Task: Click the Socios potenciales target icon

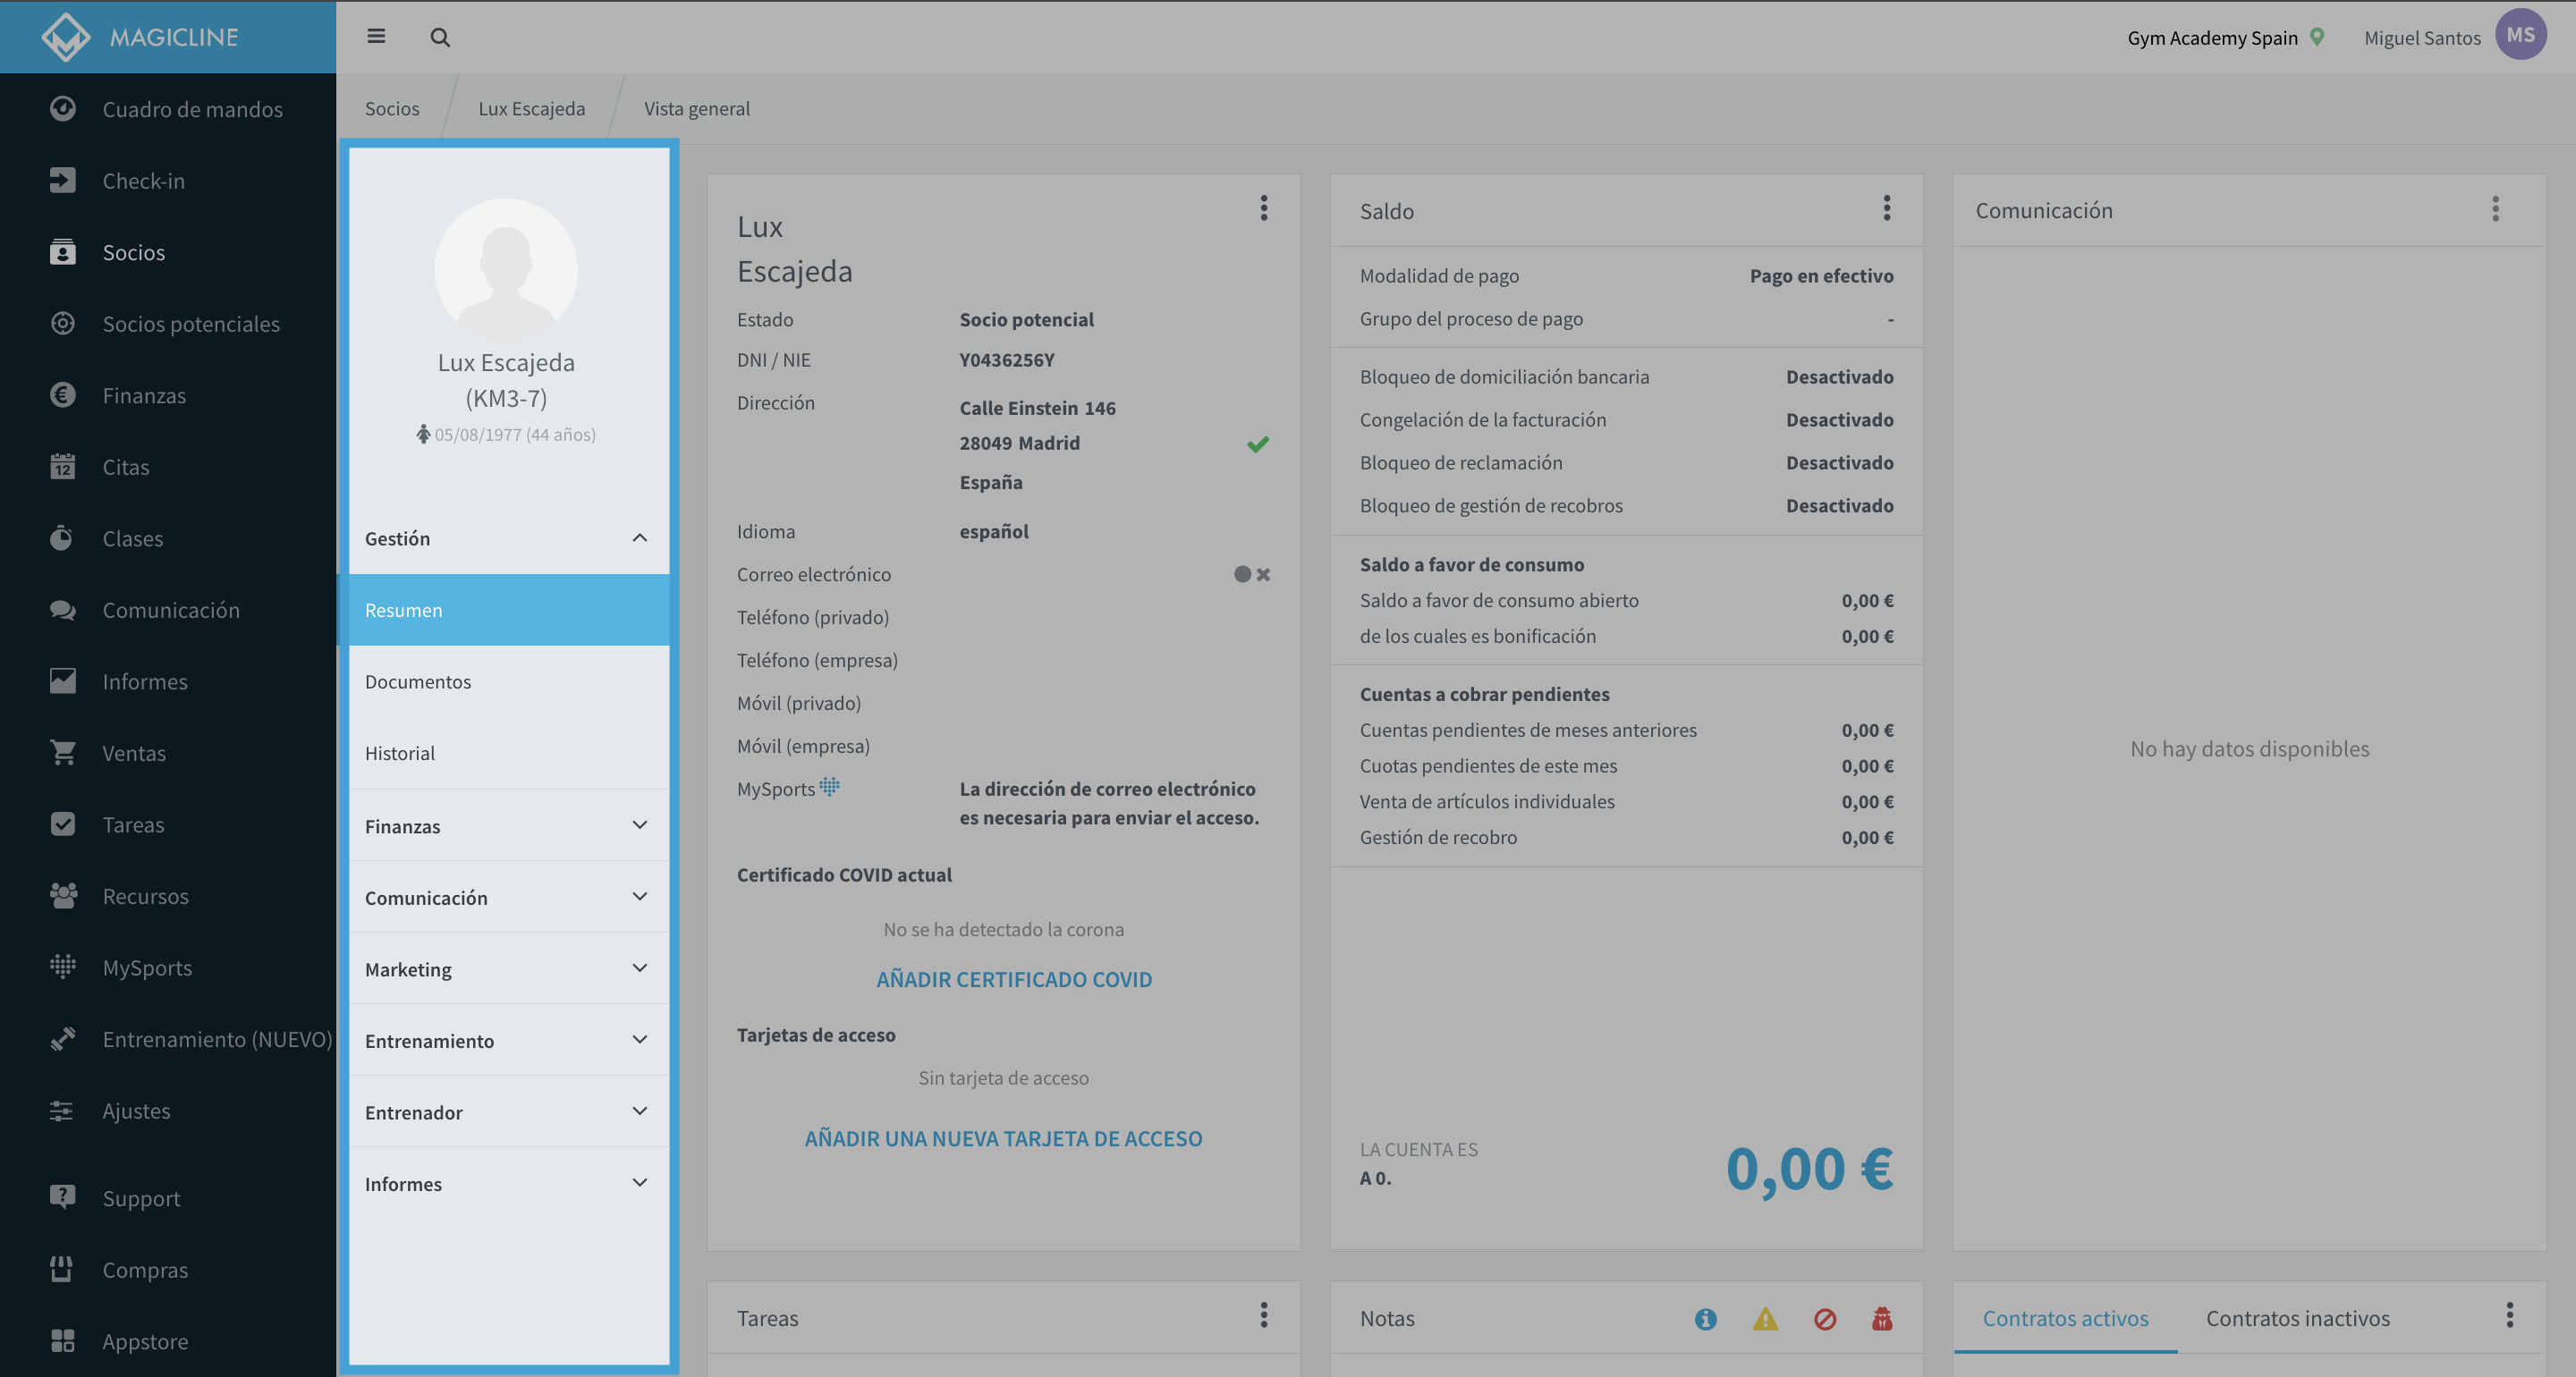Action: click(x=63, y=323)
